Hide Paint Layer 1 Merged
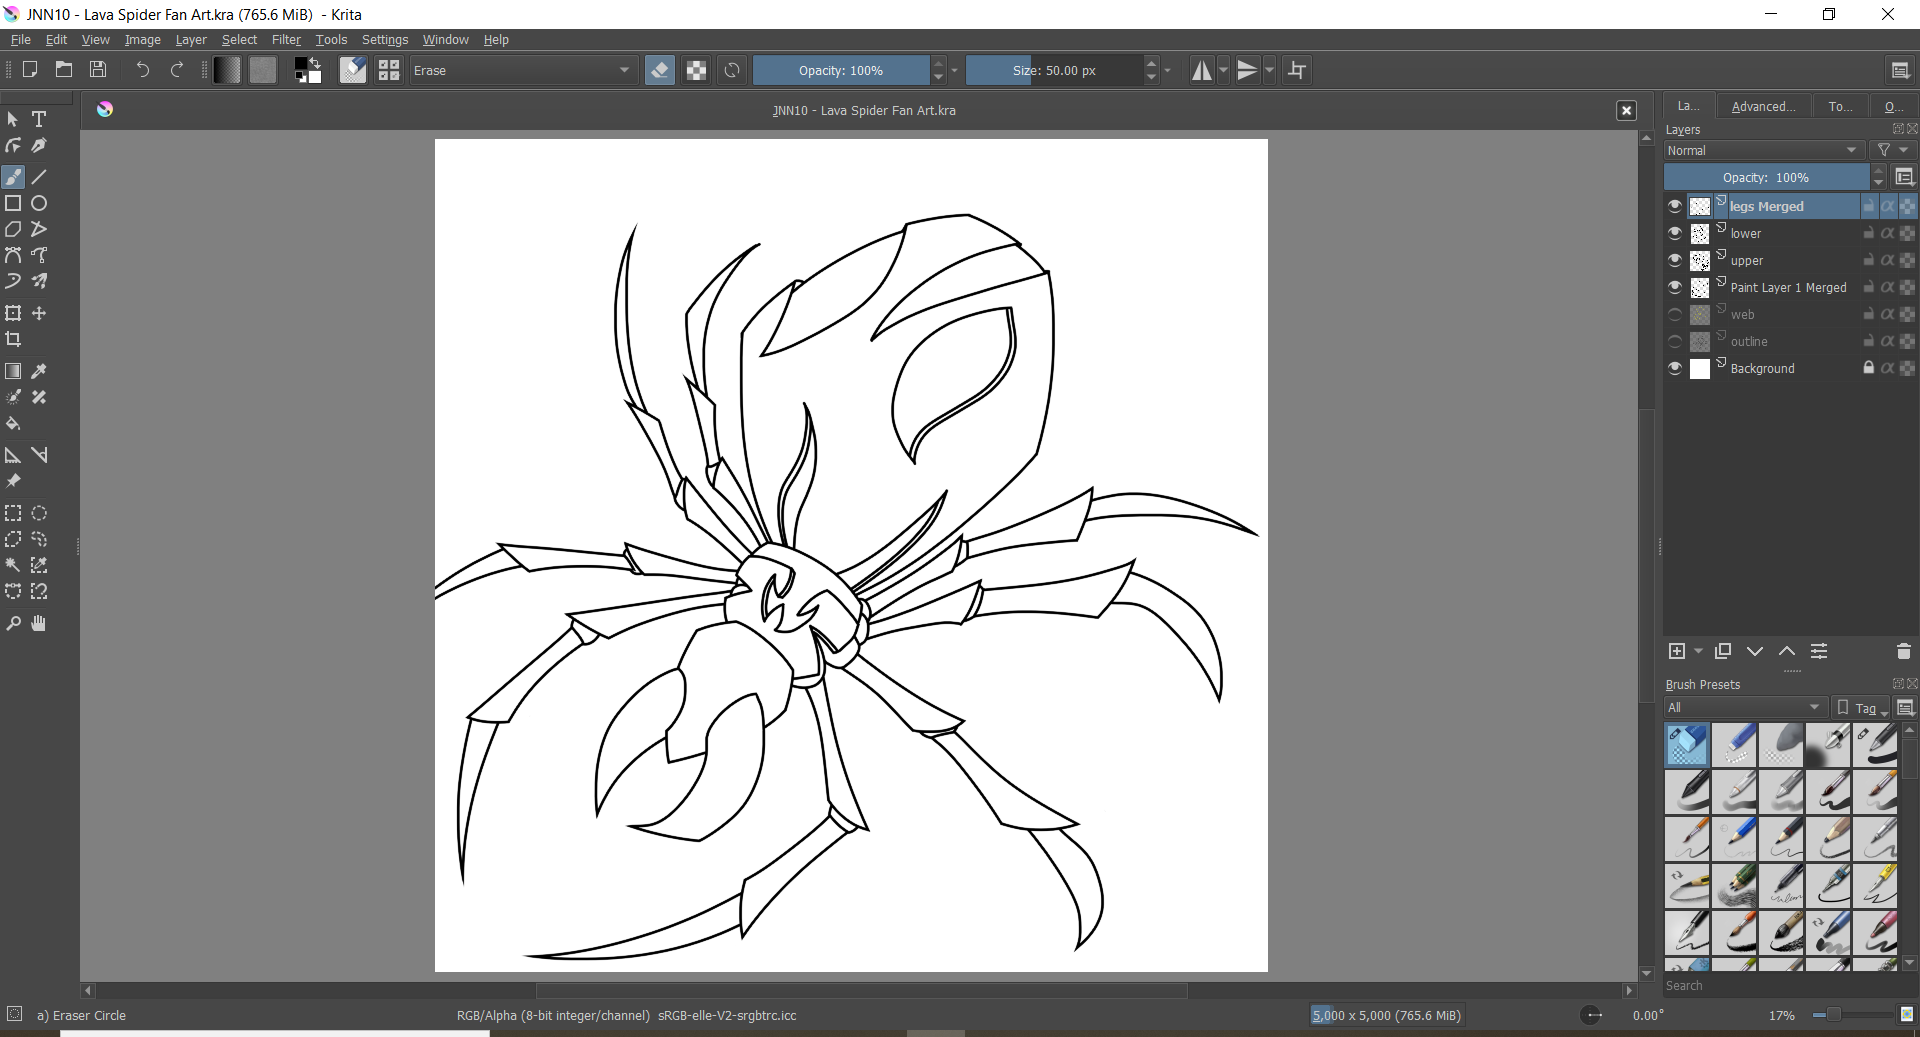 pos(1675,287)
